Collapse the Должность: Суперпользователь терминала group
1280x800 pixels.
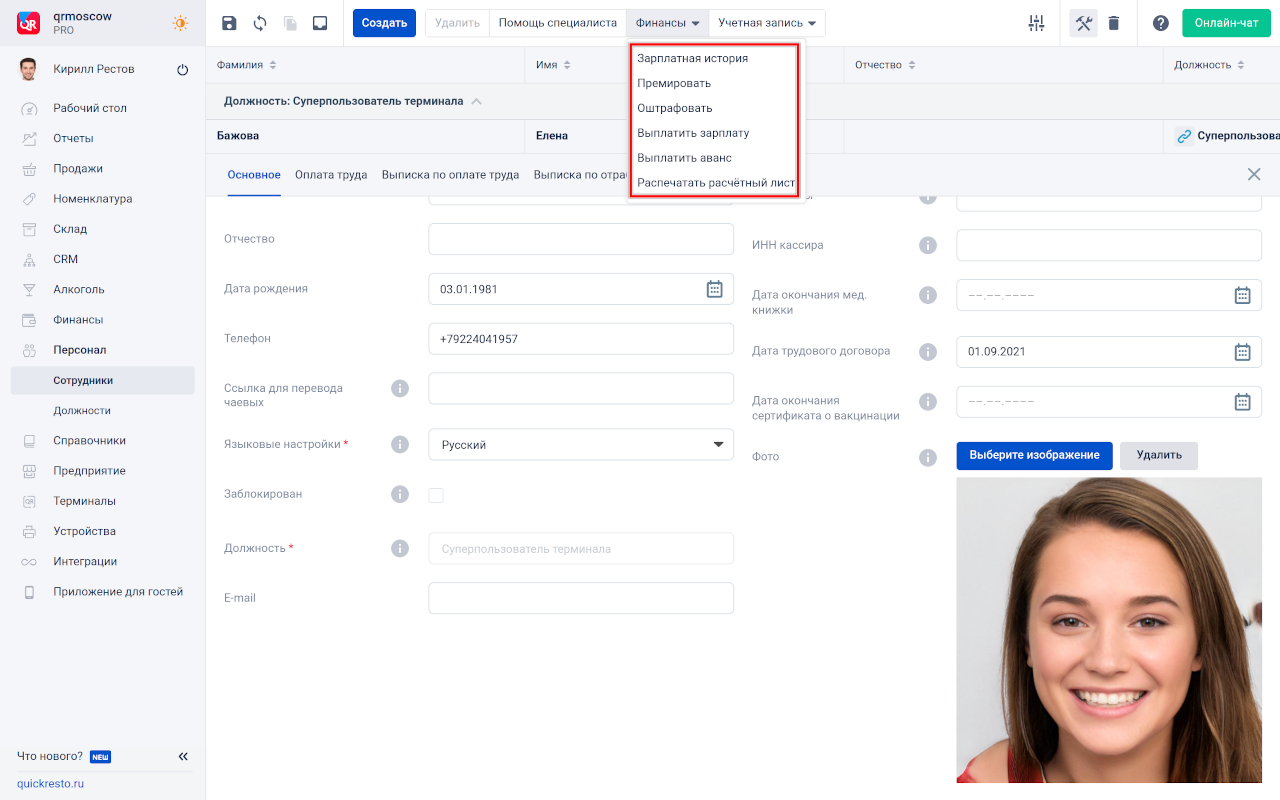click(476, 101)
